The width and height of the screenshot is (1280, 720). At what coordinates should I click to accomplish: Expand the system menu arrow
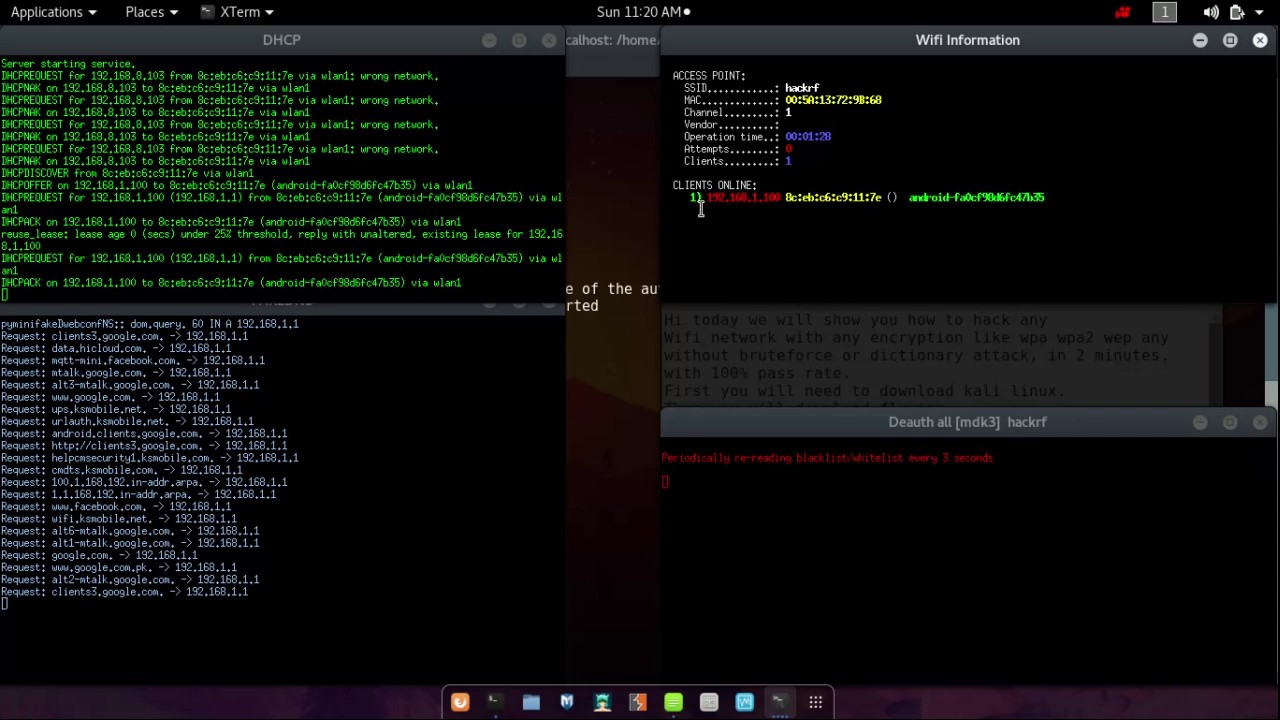1261,12
